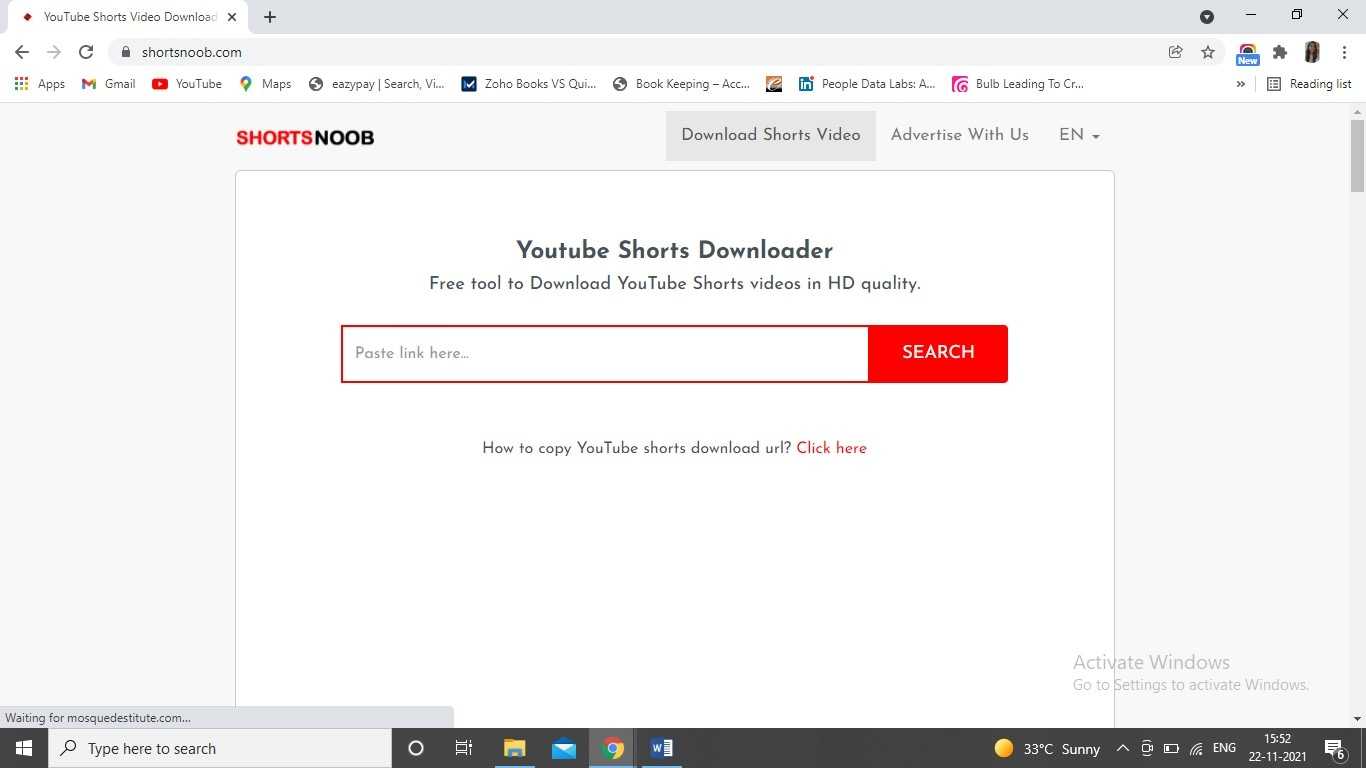Open the YouTube bookmark
The width and height of the screenshot is (1366, 768).
pyautogui.click(x=187, y=84)
